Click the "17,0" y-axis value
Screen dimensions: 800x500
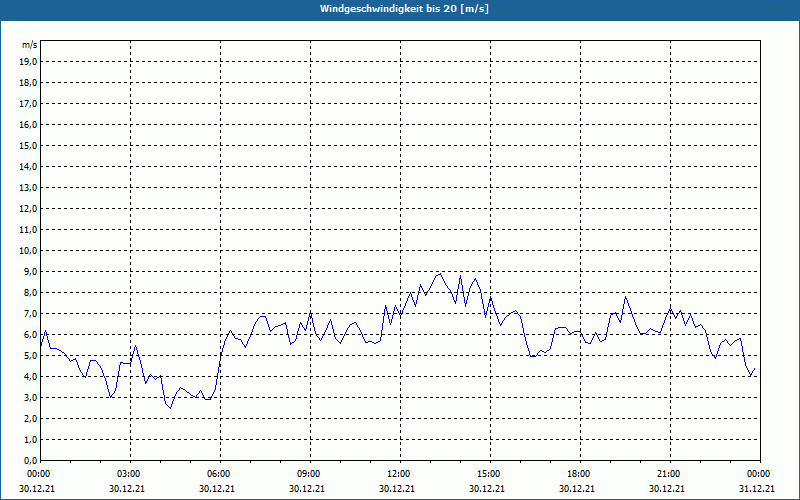(x=28, y=104)
